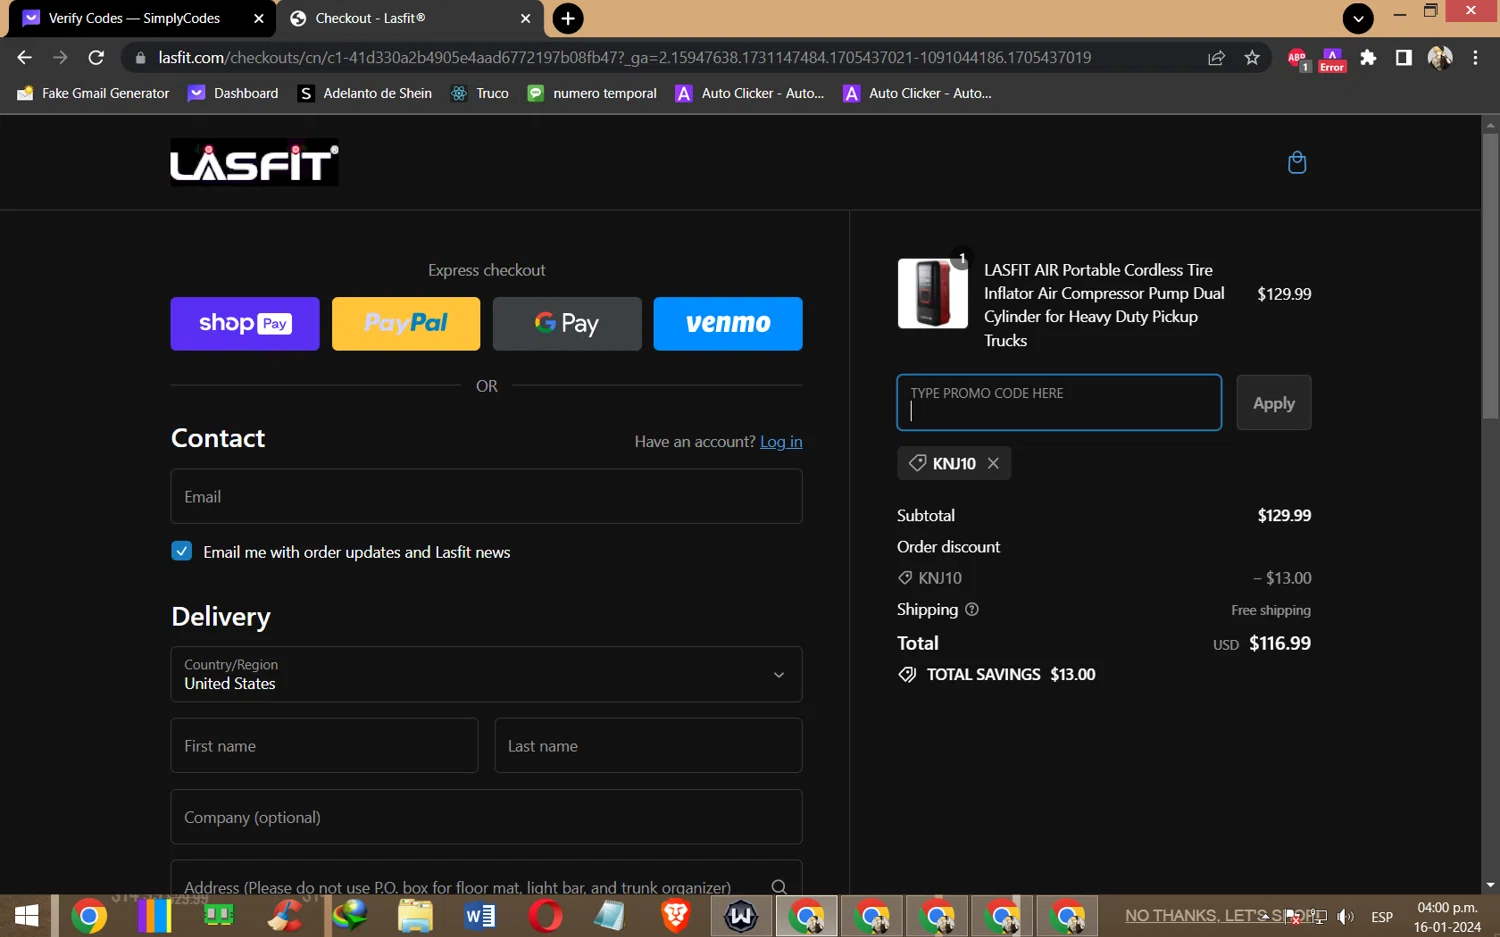Viewport: 1500px width, 937px height.
Task: Close the Checkout Lasfit tab
Action: (525, 18)
